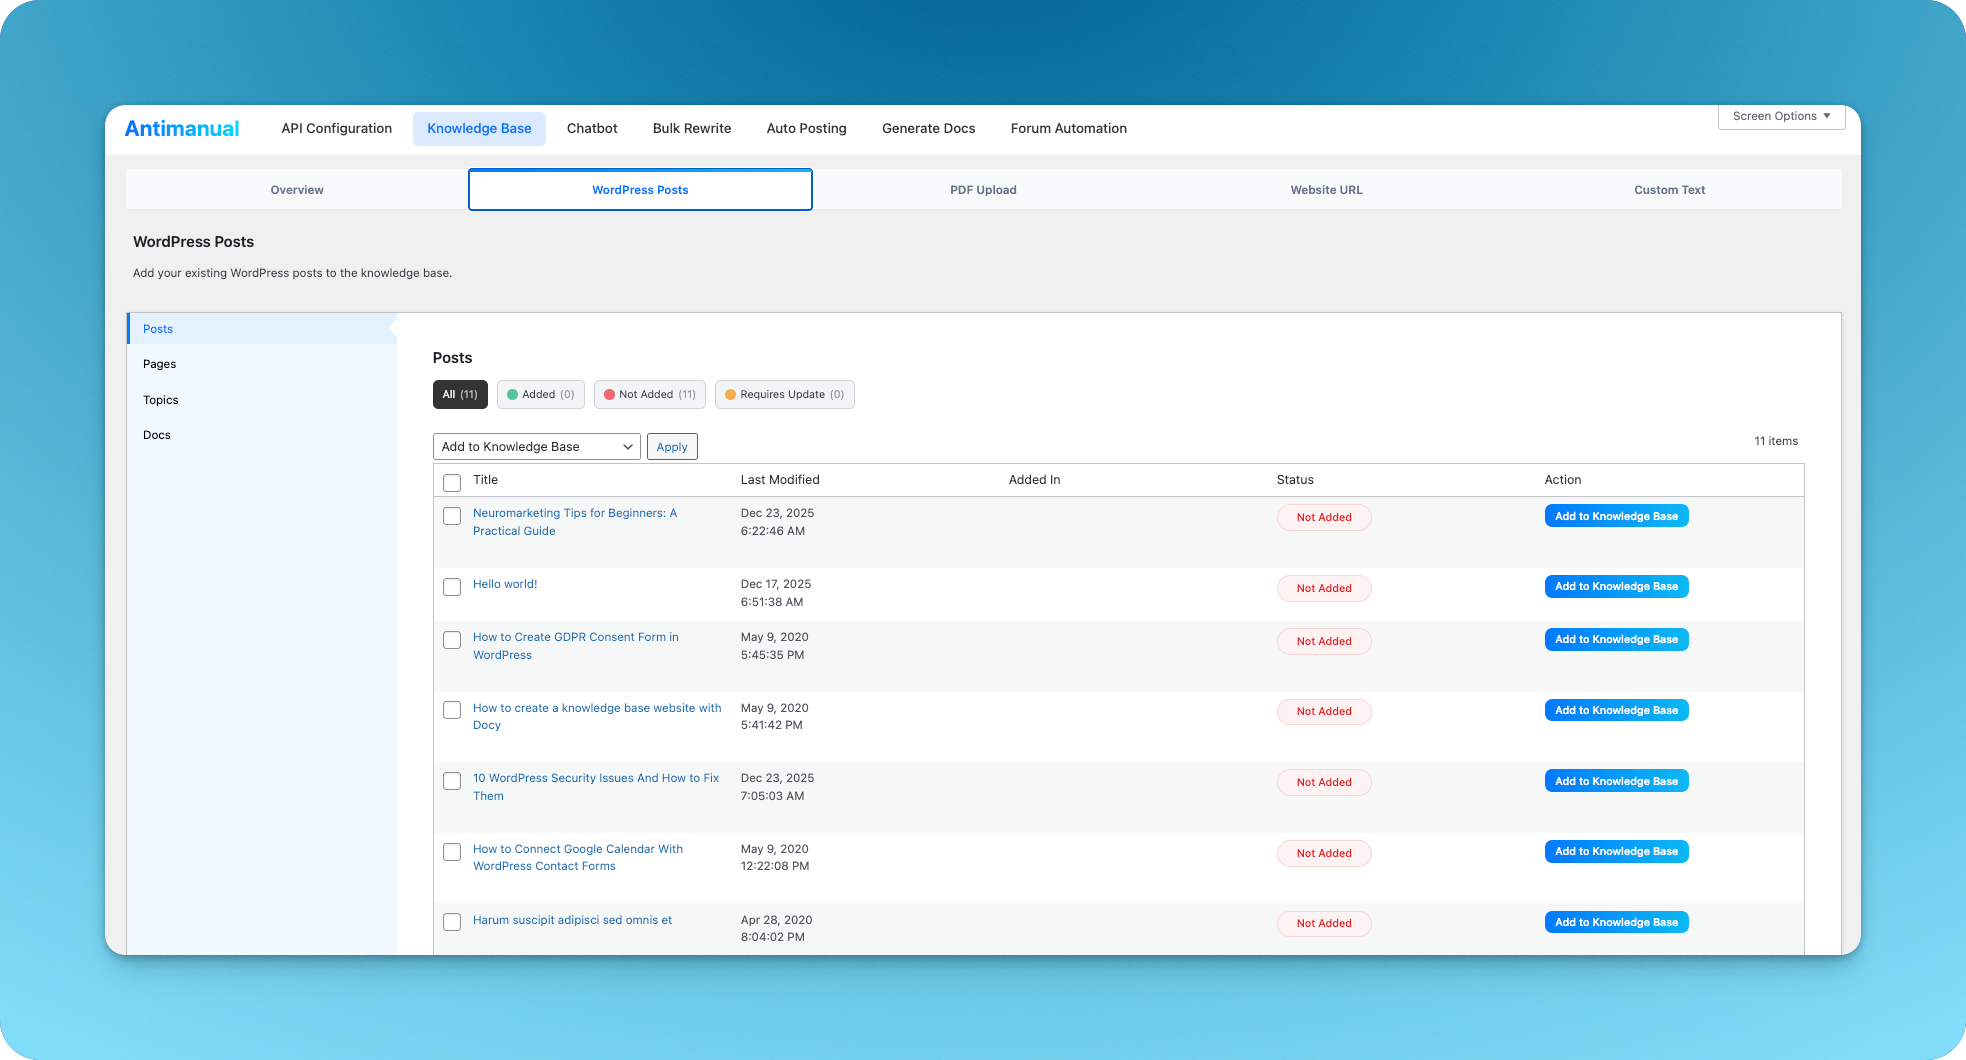Switch to the PDF Upload tab

pyautogui.click(x=983, y=189)
